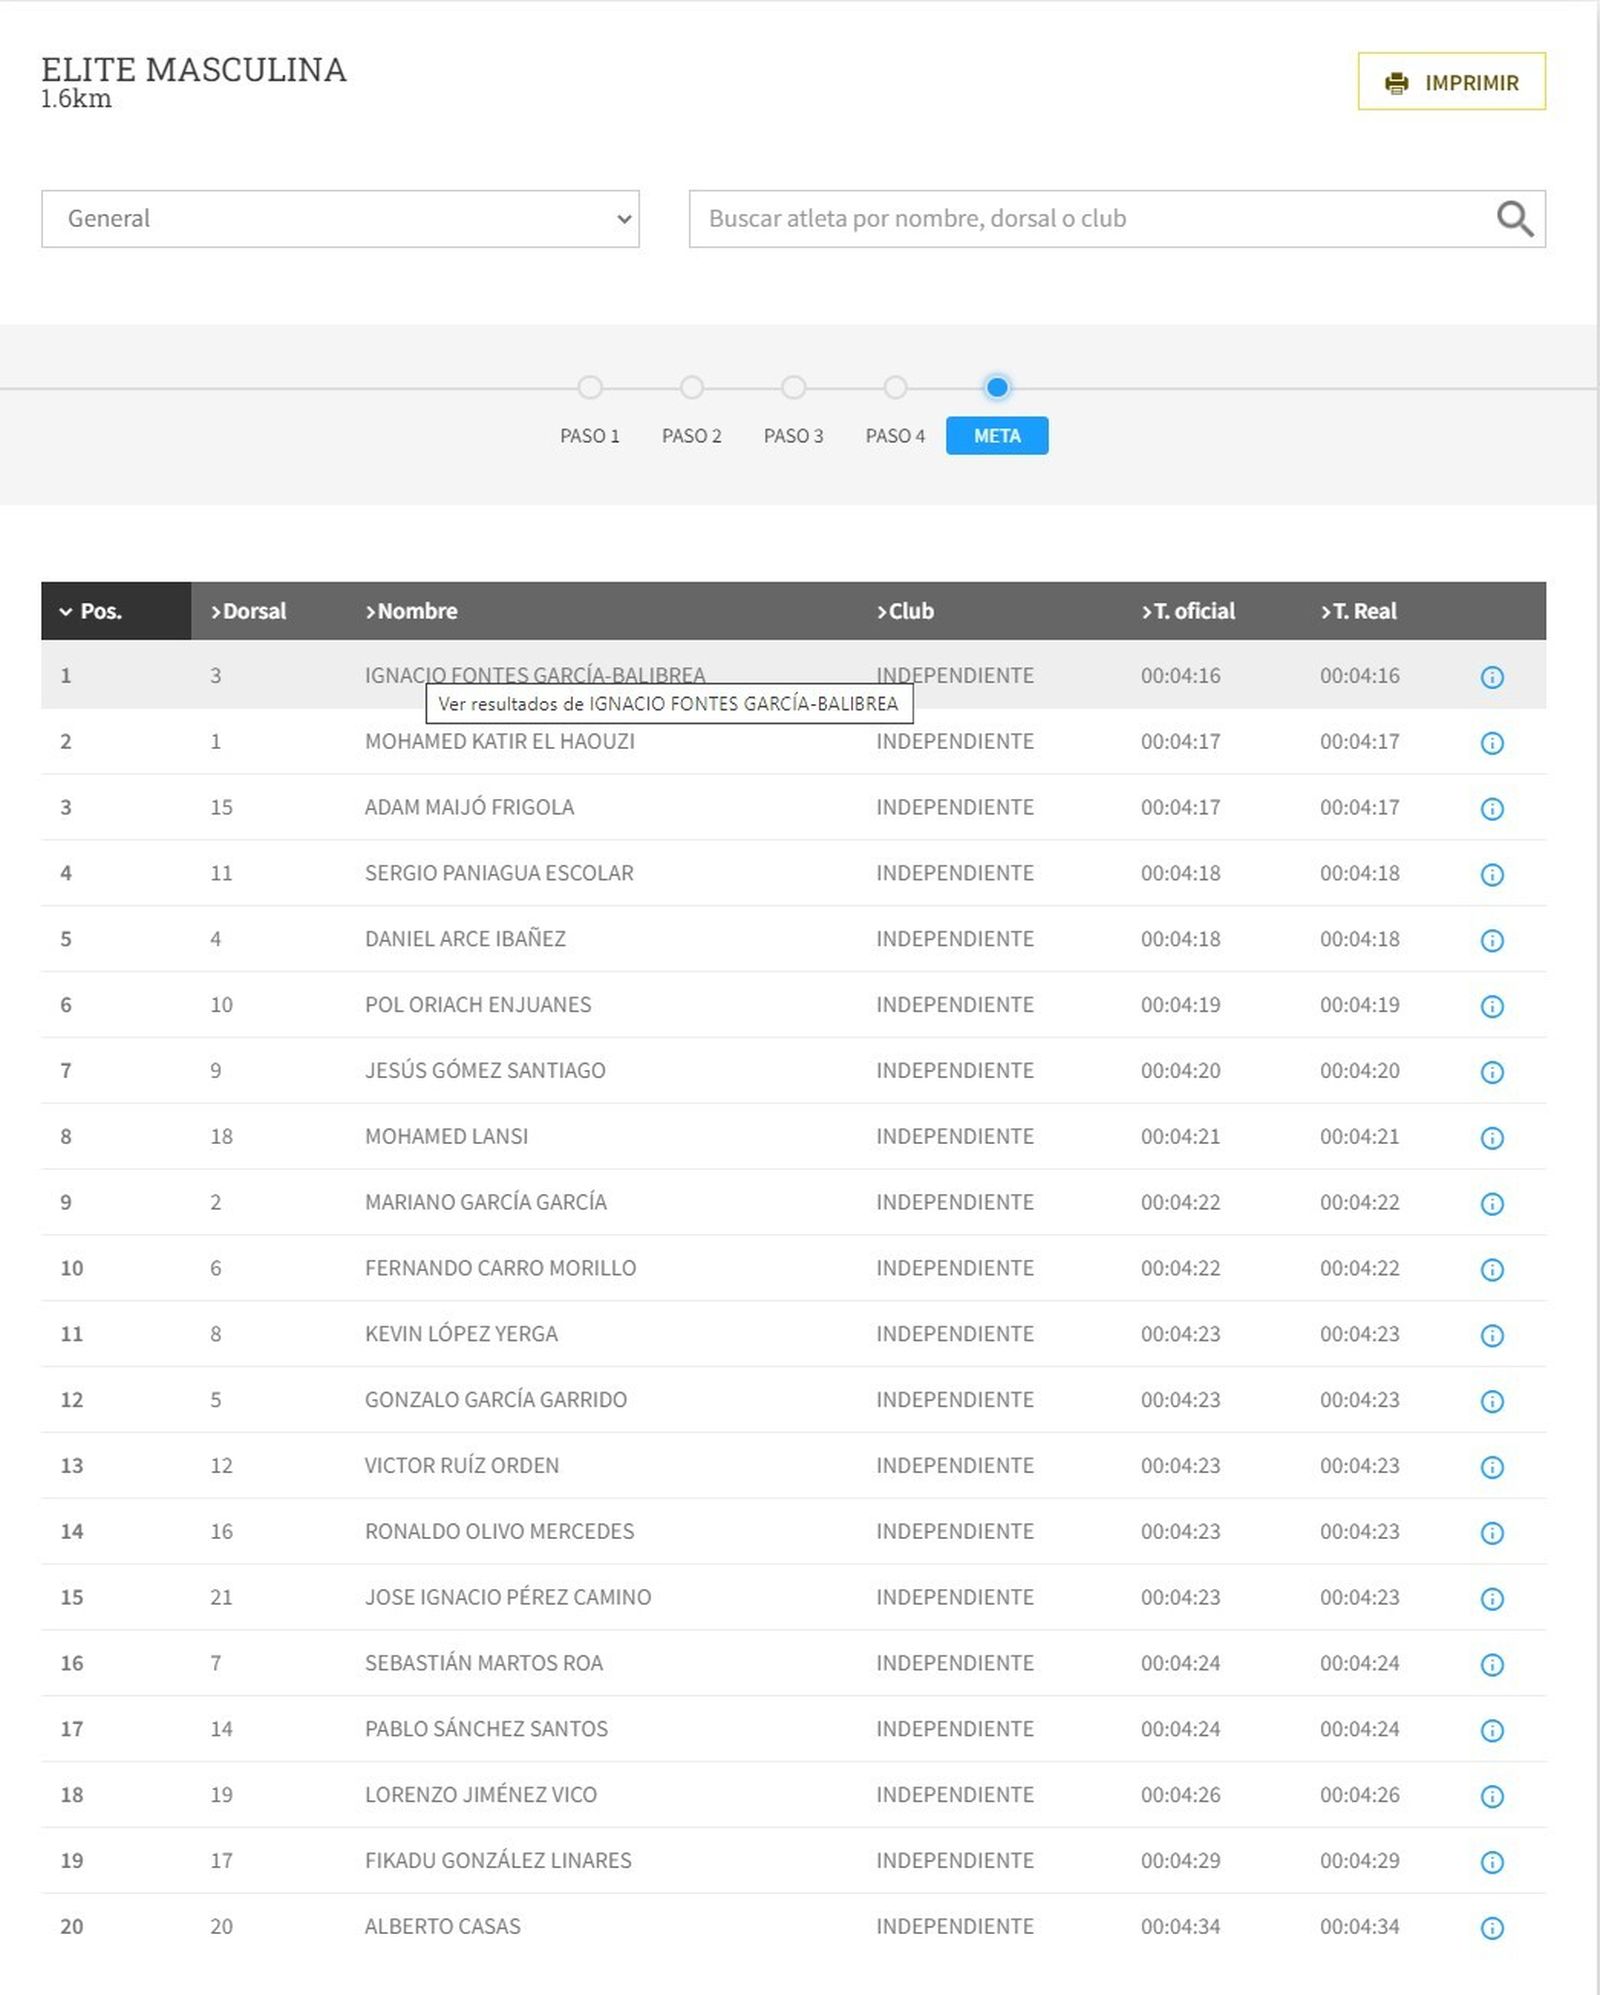Click info icon for Daniel Arce Ibañez
Image resolution: width=1600 pixels, height=1995 pixels.
pos(1491,940)
